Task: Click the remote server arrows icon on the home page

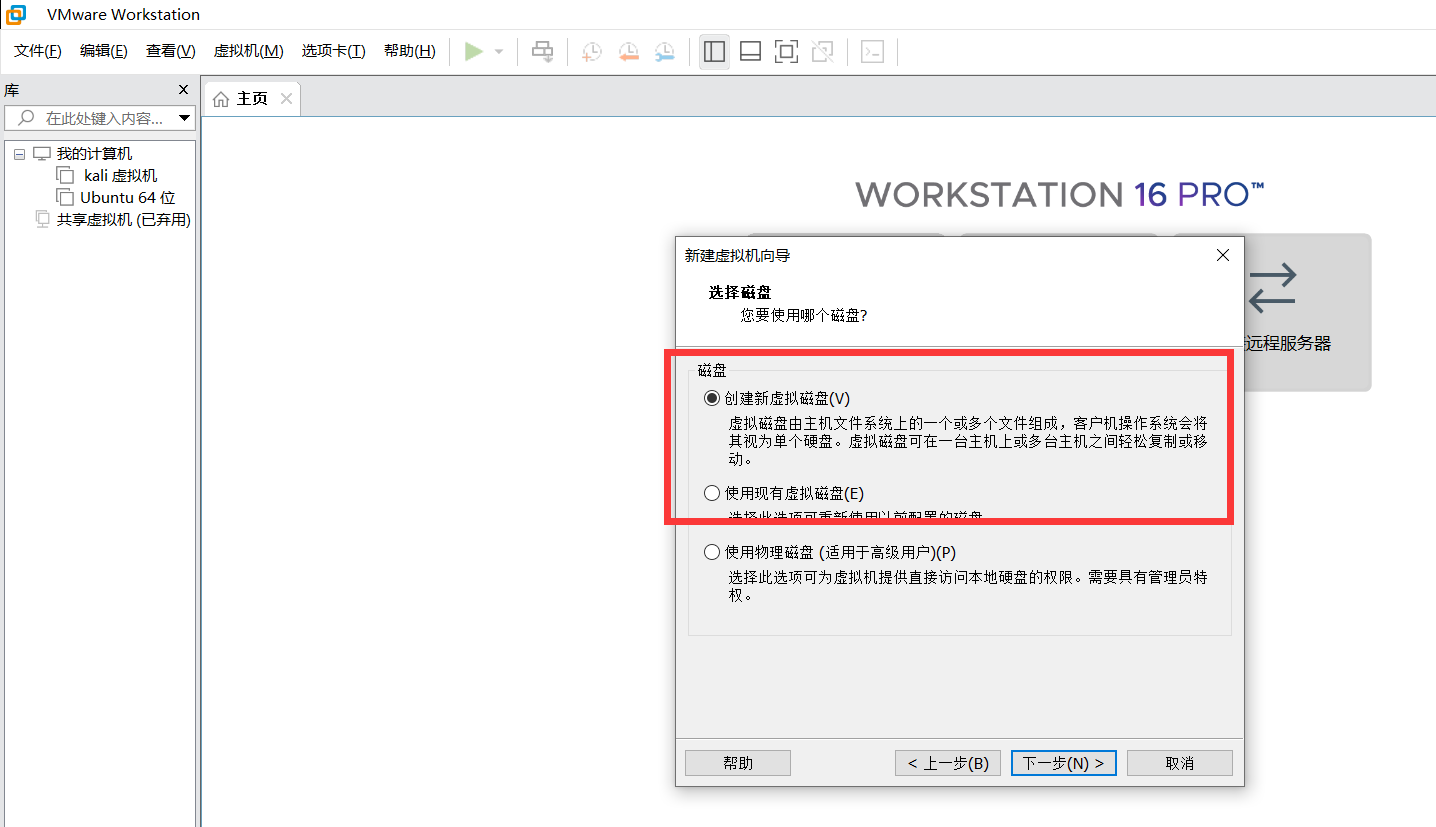Action: (x=1272, y=288)
